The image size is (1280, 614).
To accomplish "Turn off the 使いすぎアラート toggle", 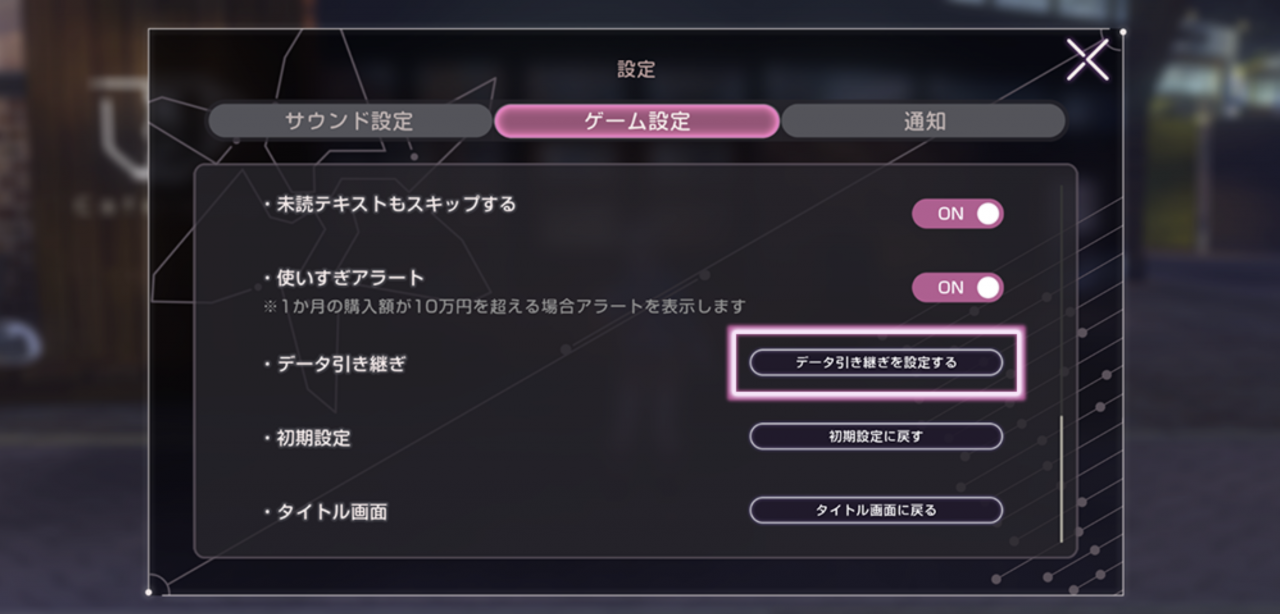I will 957,287.
